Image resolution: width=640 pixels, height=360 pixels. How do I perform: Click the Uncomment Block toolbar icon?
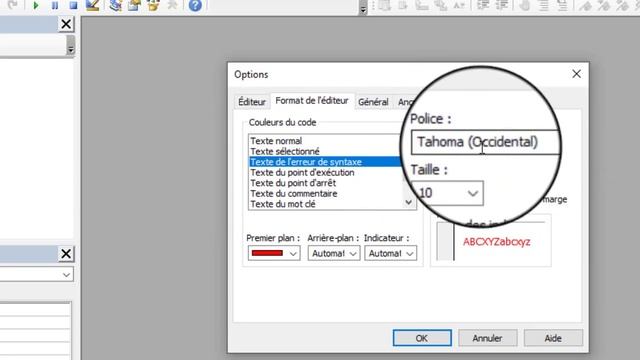click(x=562, y=5)
